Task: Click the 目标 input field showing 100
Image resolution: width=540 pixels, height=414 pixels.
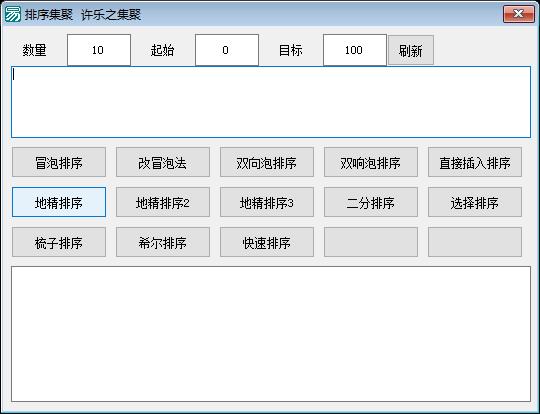Action: point(354,50)
